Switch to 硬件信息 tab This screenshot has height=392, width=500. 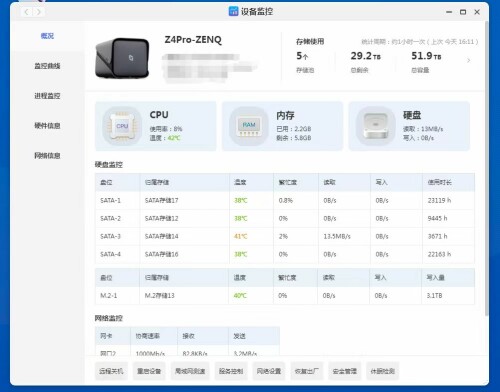(47, 126)
